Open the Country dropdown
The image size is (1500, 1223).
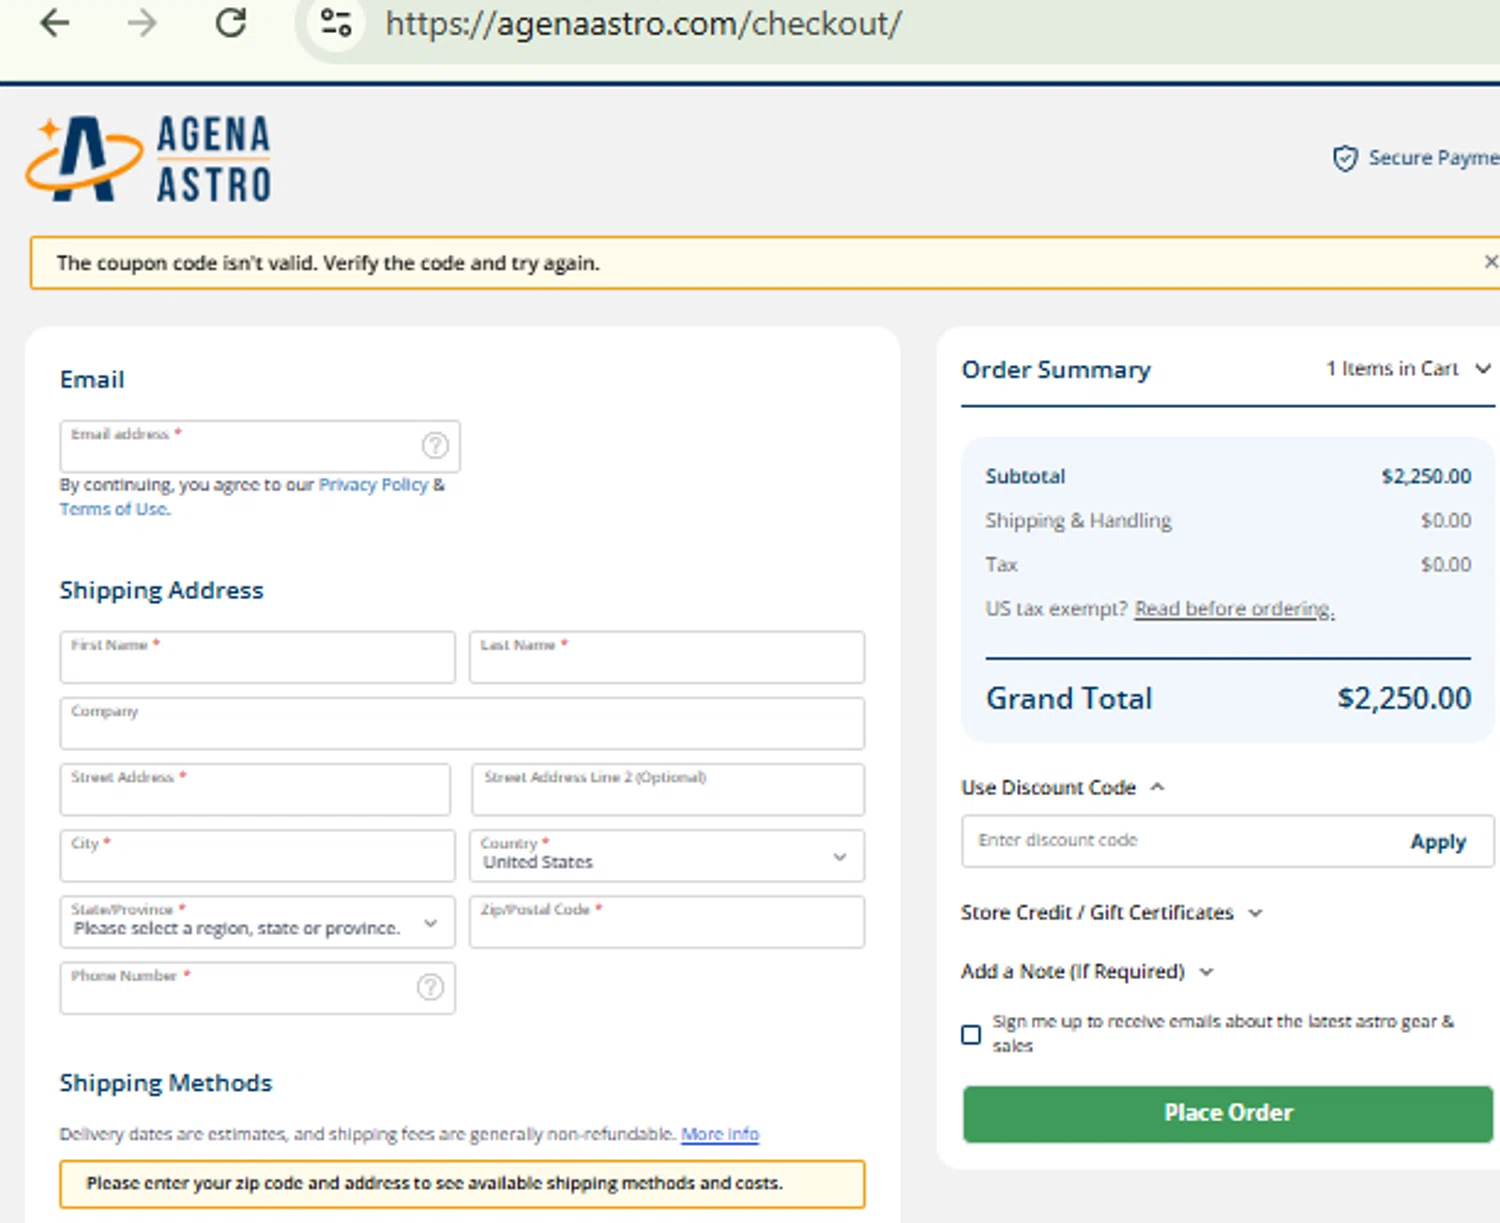[x=667, y=855]
